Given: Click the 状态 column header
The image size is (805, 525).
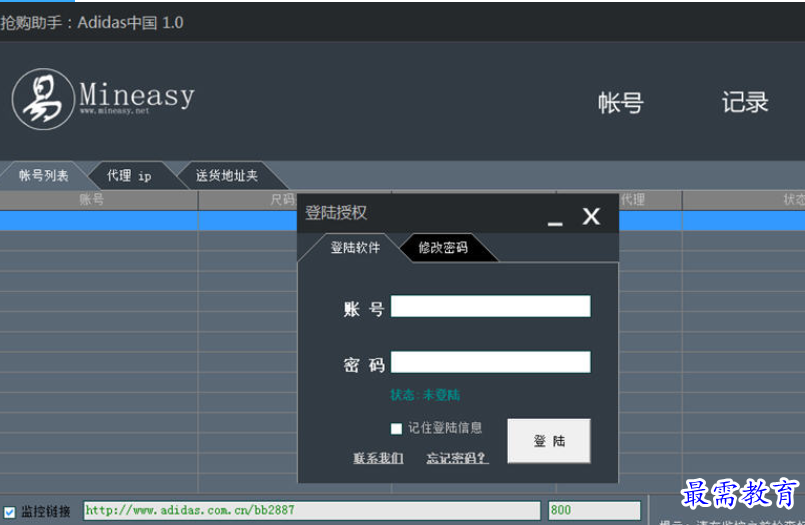Looking at the screenshot, I should [743, 200].
